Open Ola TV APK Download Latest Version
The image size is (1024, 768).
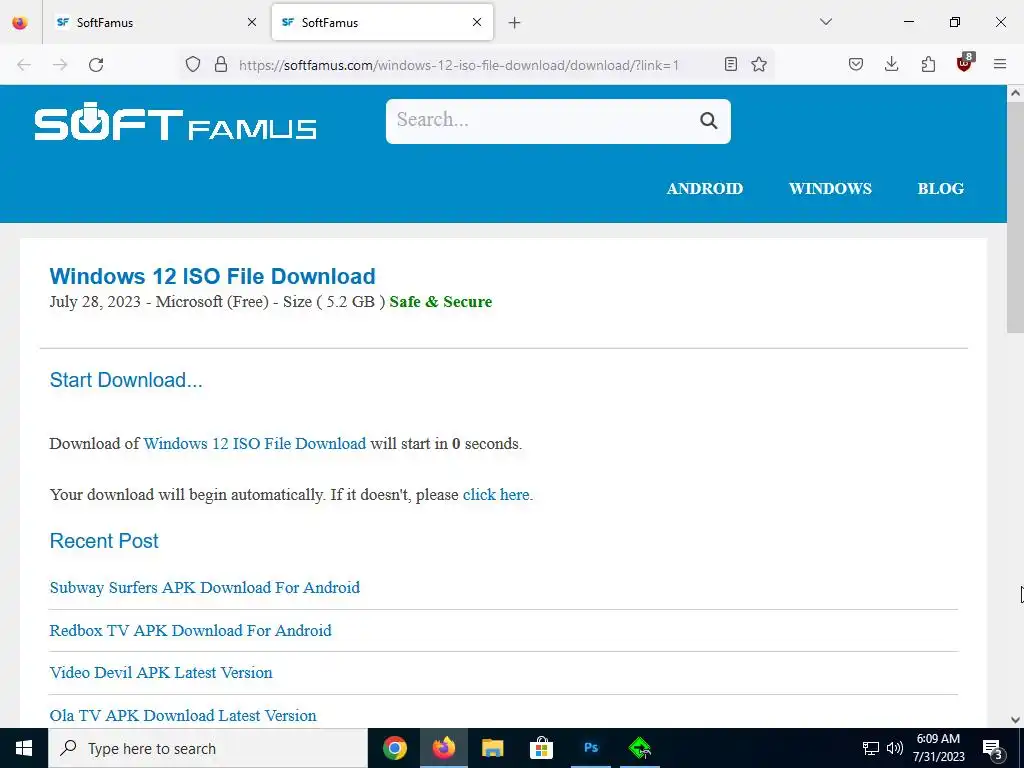pos(183,716)
